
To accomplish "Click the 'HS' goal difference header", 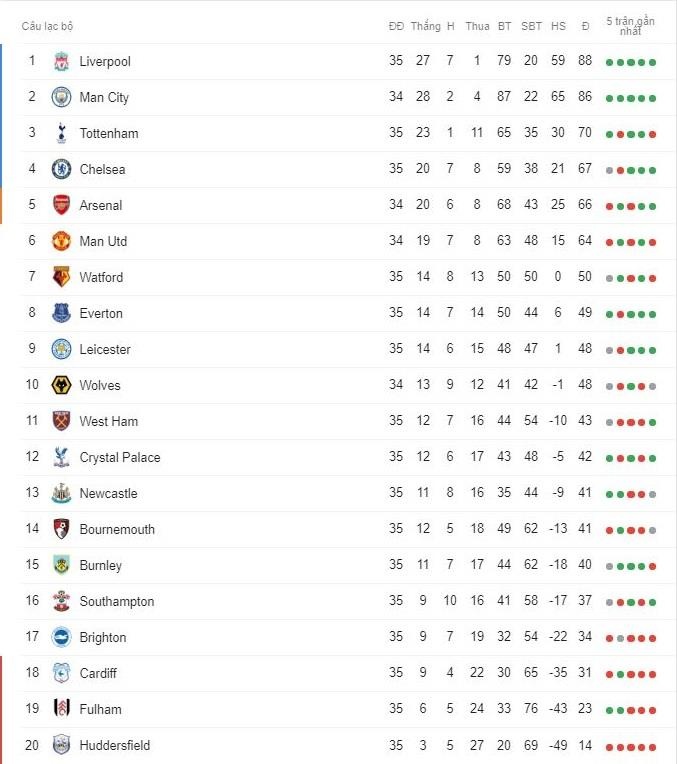I will pyautogui.click(x=558, y=26).
